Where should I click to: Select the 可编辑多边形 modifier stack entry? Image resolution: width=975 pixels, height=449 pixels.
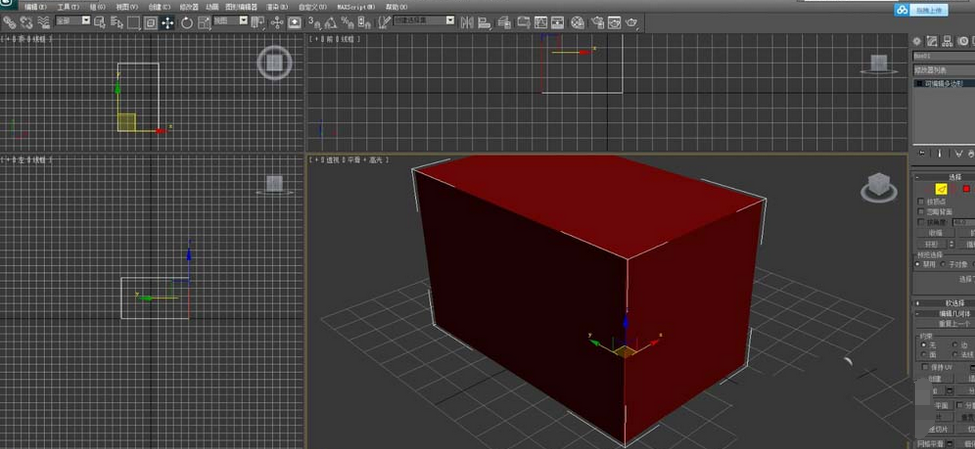(x=945, y=84)
